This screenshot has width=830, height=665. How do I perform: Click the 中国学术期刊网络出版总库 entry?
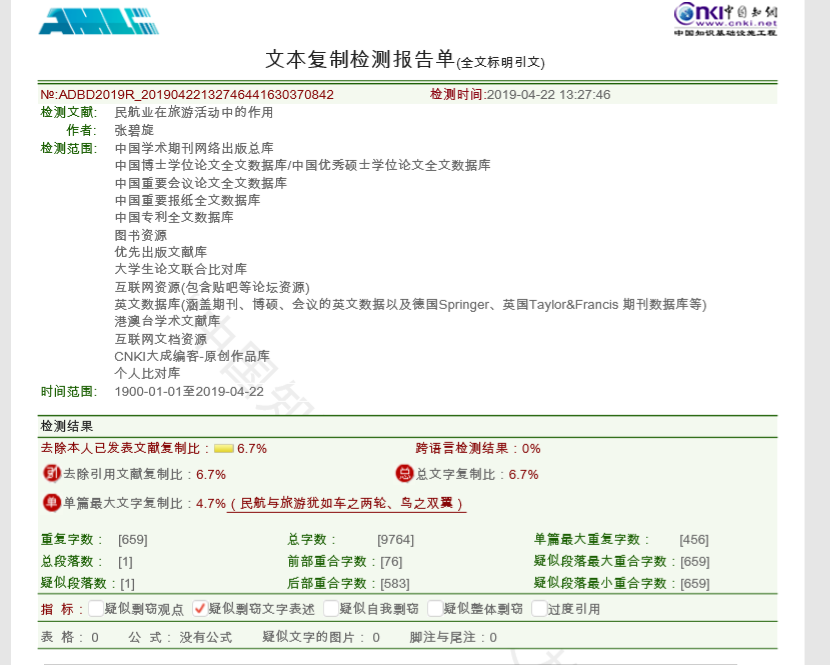[194, 148]
